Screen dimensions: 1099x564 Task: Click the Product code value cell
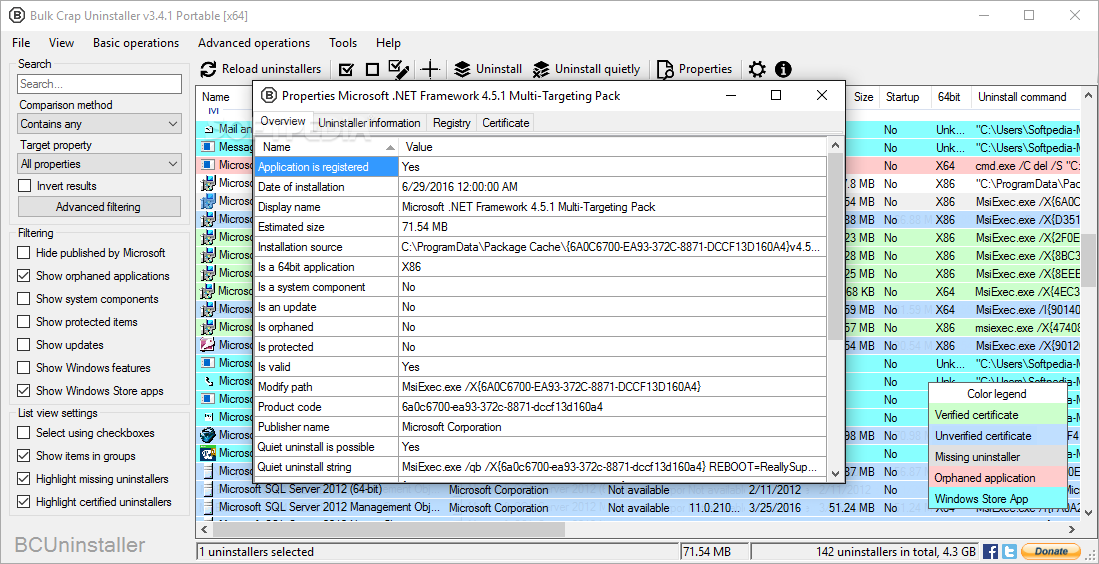point(613,407)
